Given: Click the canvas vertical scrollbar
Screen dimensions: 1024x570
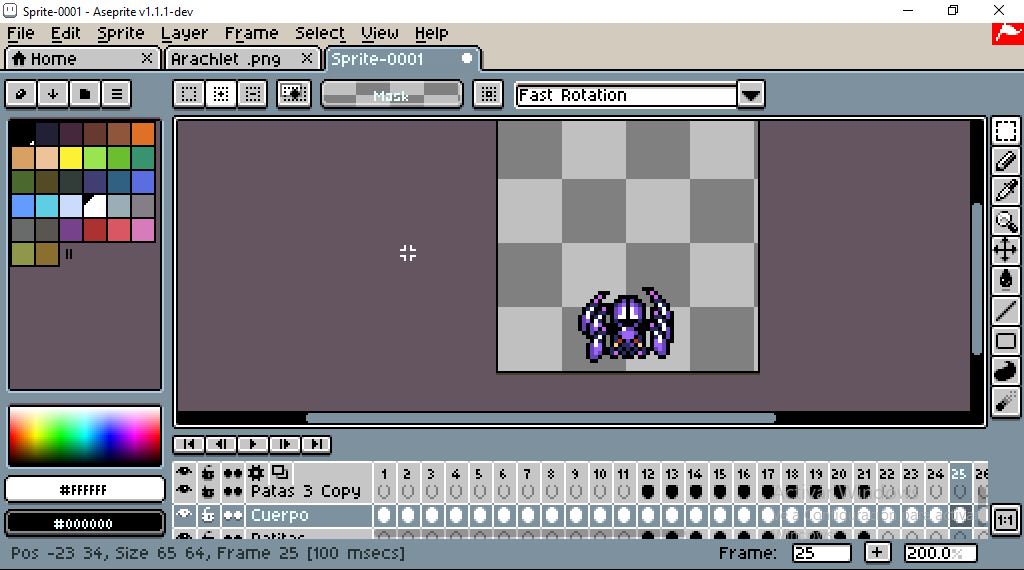Looking at the screenshot, I should 977,279.
